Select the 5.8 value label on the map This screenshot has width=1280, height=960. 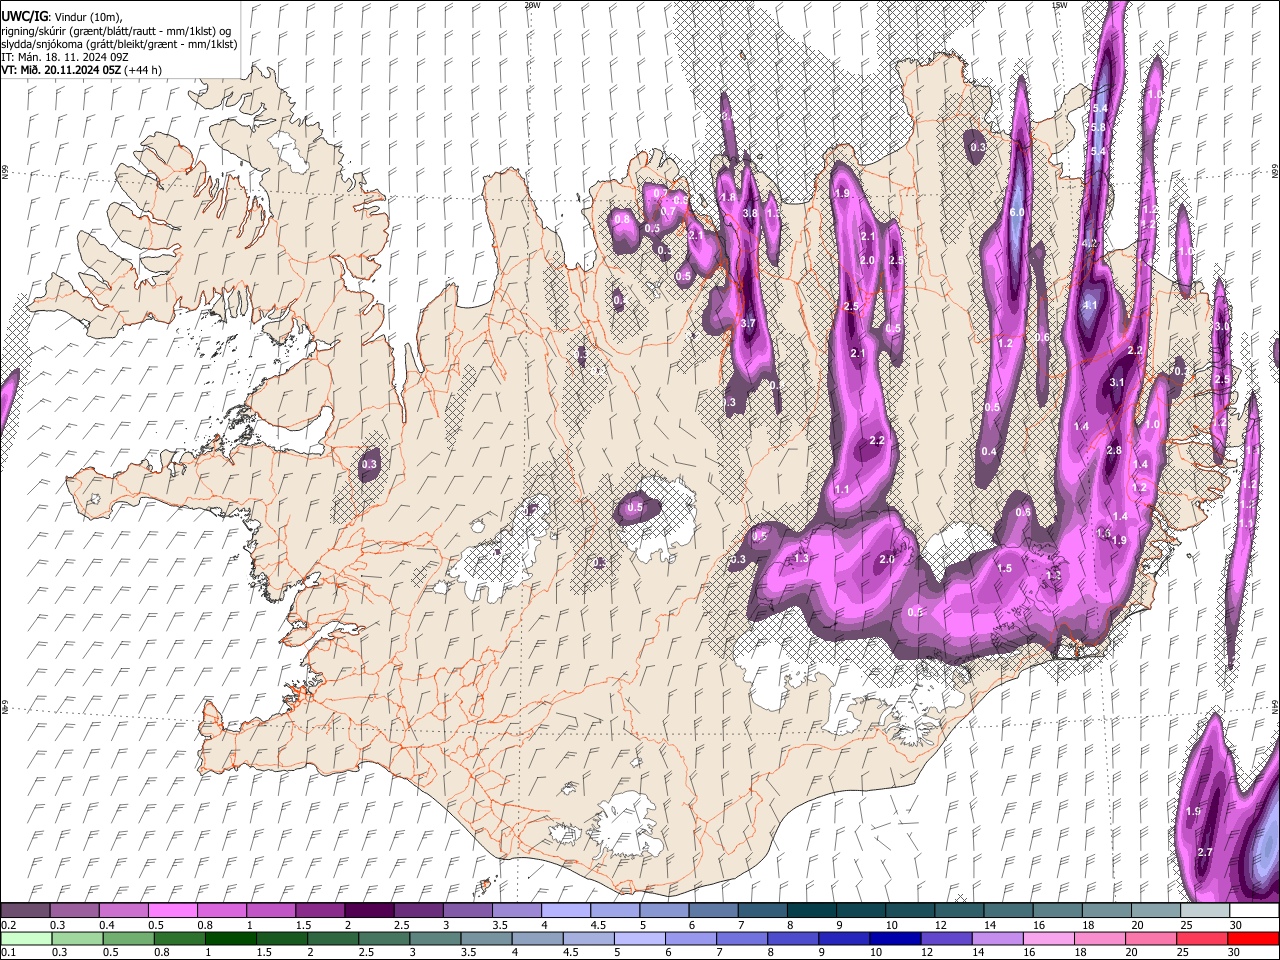(1098, 127)
